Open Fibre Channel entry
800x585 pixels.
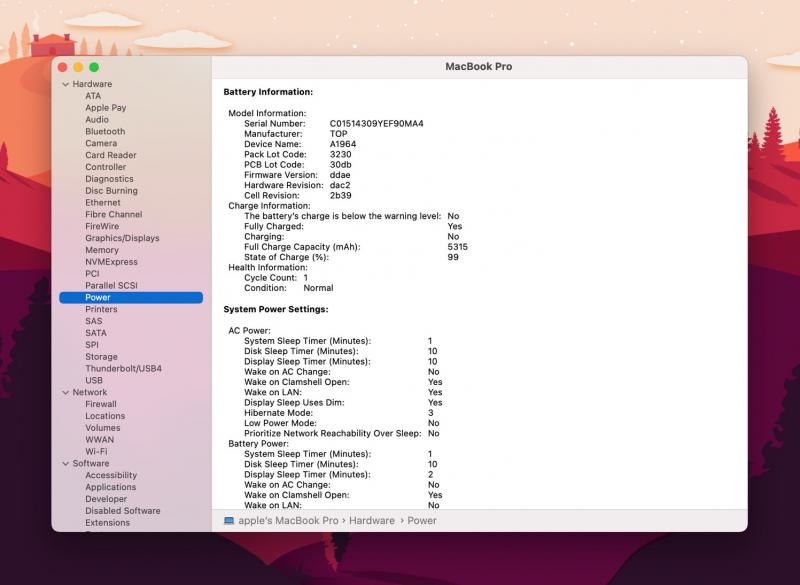(114, 214)
